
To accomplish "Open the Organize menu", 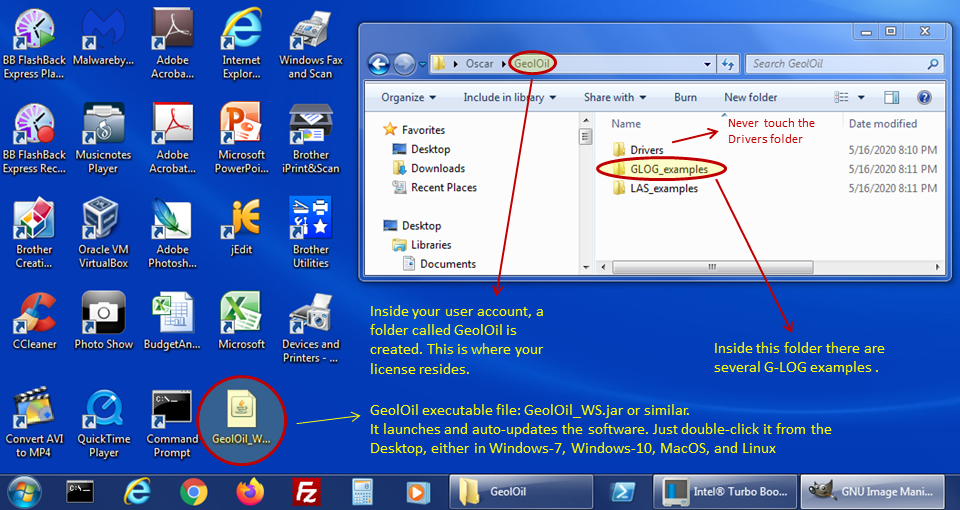I will (408, 97).
